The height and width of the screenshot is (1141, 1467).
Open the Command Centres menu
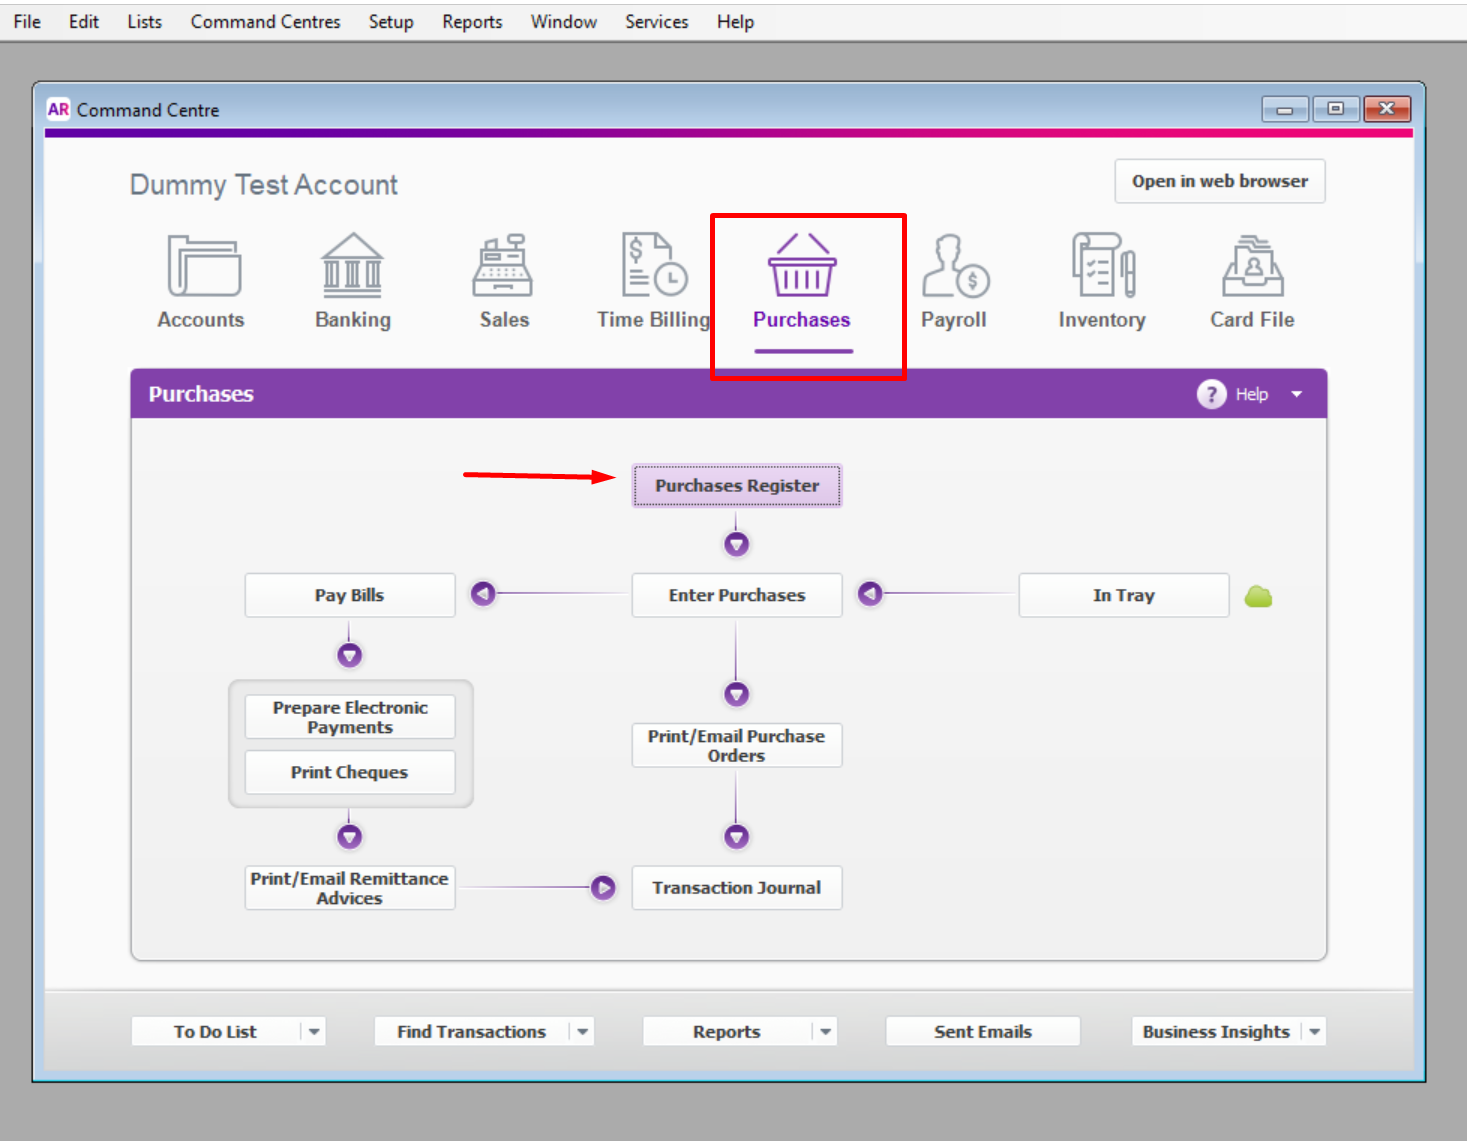(265, 22)
